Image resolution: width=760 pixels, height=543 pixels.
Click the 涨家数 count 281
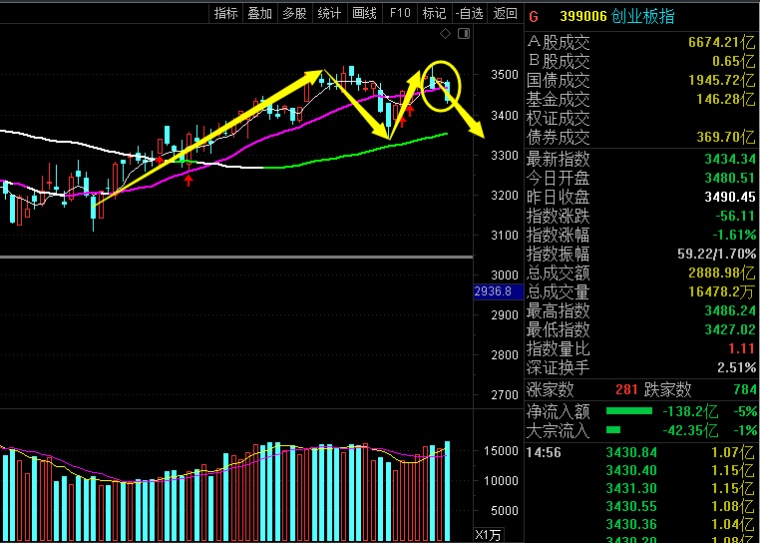point(626,389)
